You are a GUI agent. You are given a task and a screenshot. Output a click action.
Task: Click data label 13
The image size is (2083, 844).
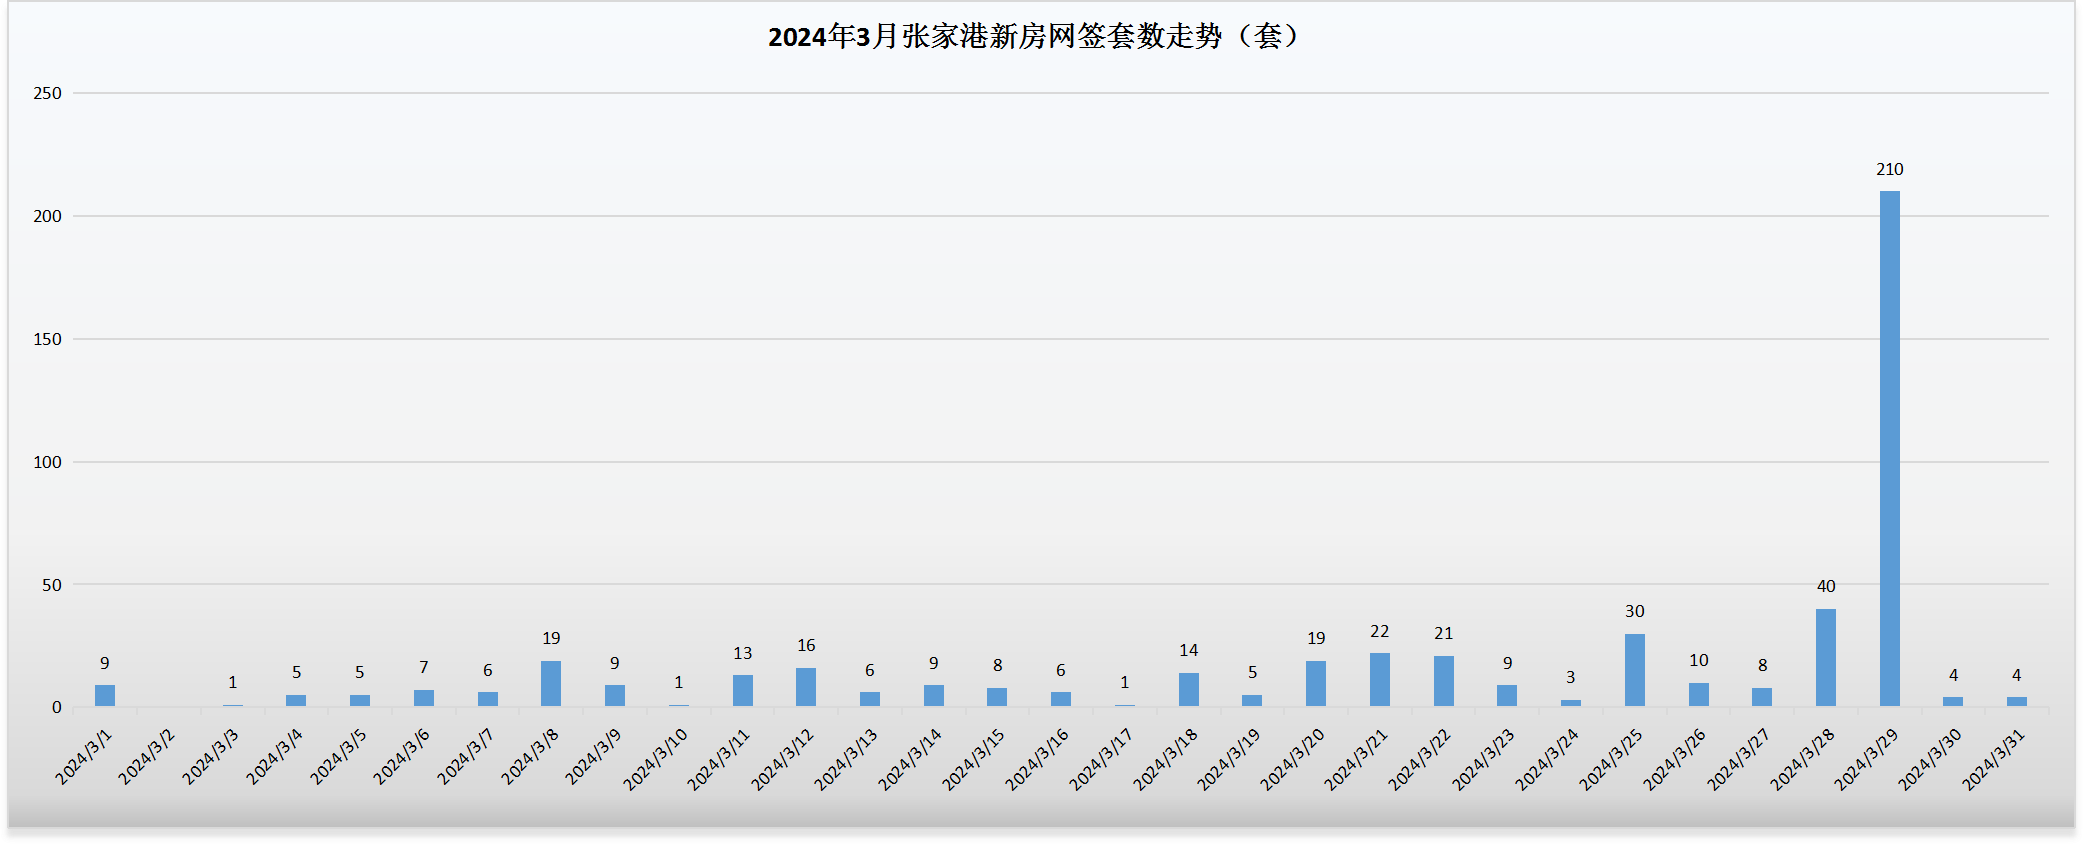point(742,653)
